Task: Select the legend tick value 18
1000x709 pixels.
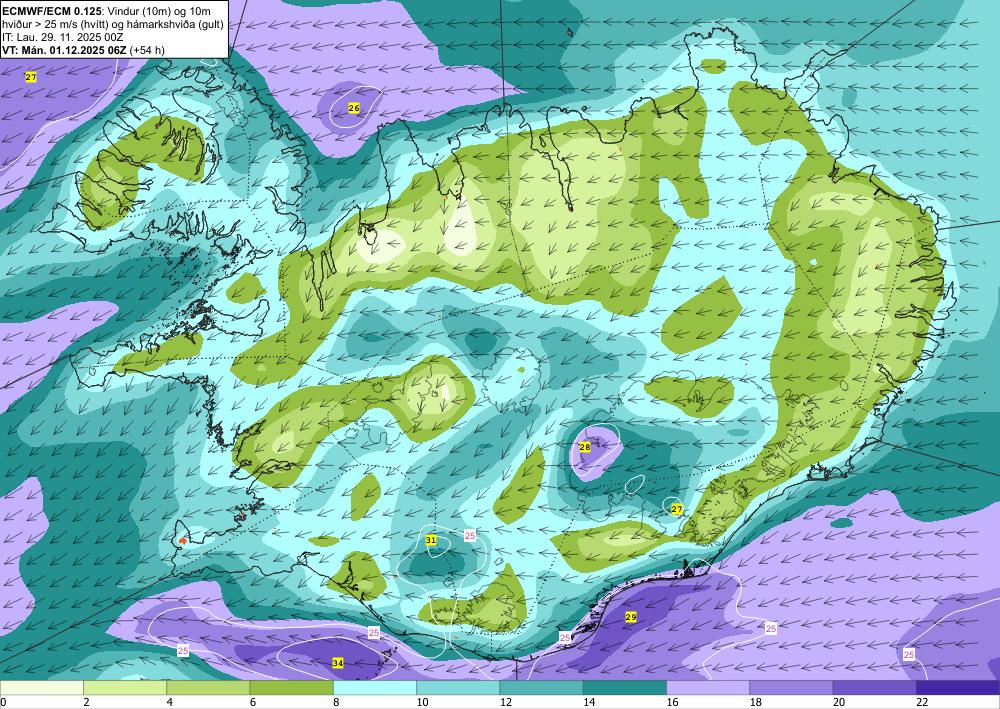Action: pyautogui.click(x=755, y=702)
